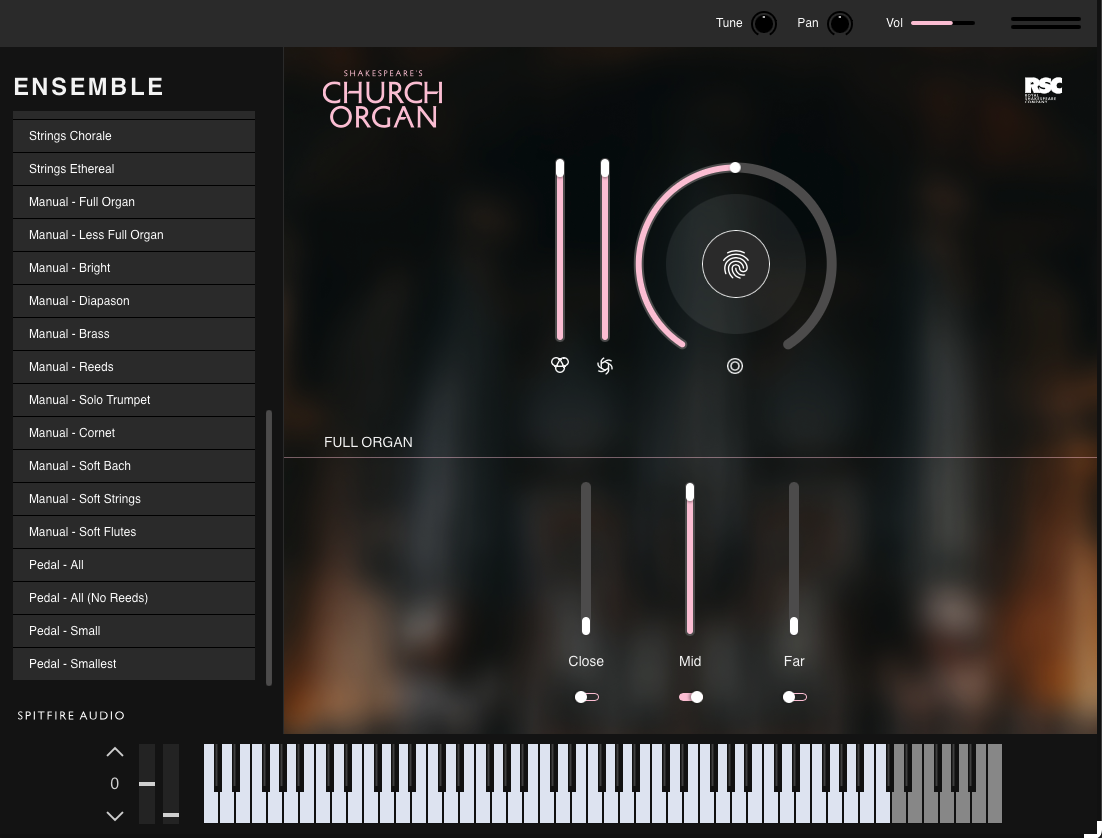Decrease octave with the down chevron
This screenshot has height=838, width=1102.
point(115,816)
